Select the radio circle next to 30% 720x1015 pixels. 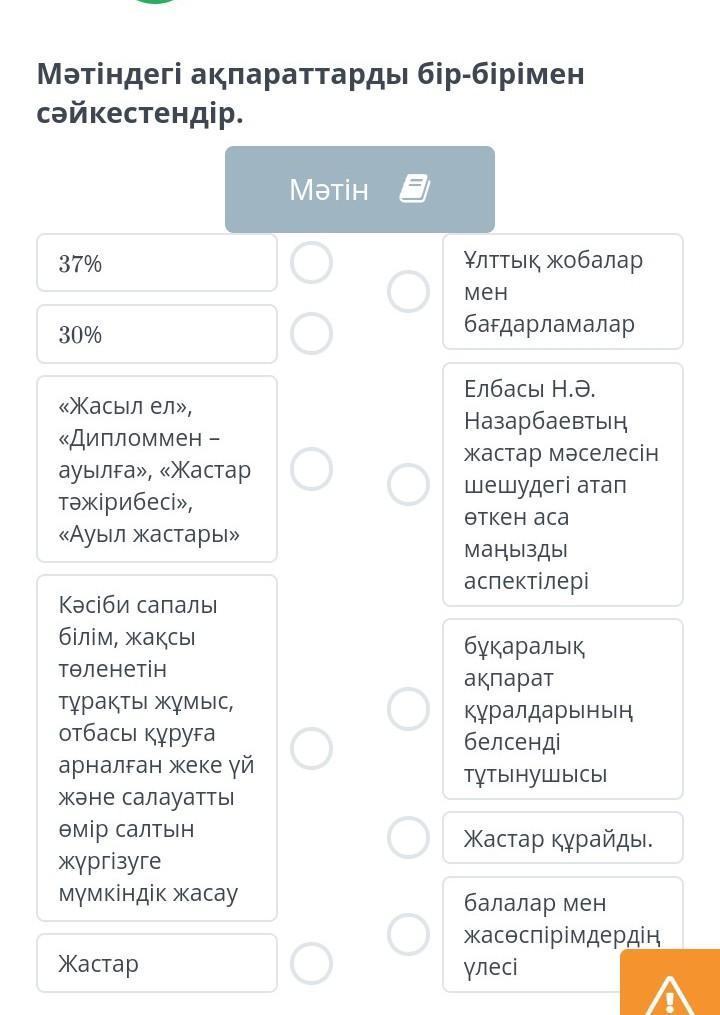[311, 333]
